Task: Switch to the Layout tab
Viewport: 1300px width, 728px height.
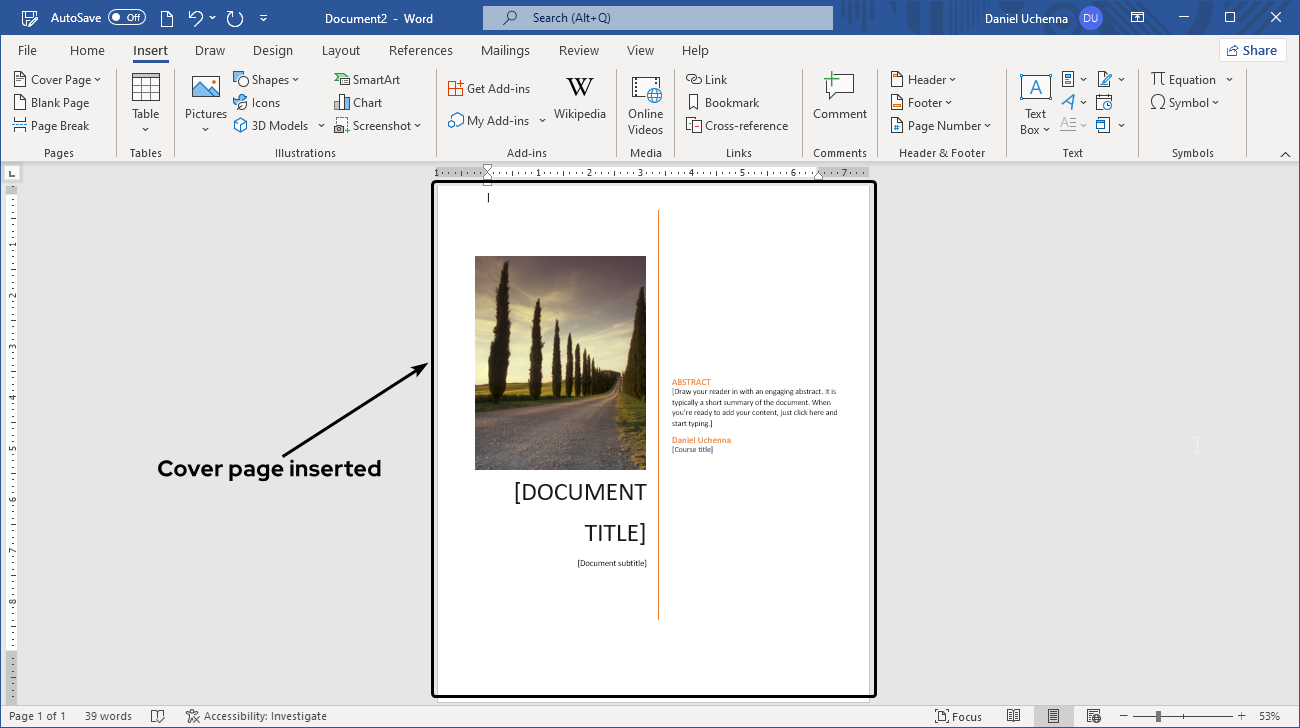Action: 340,51
